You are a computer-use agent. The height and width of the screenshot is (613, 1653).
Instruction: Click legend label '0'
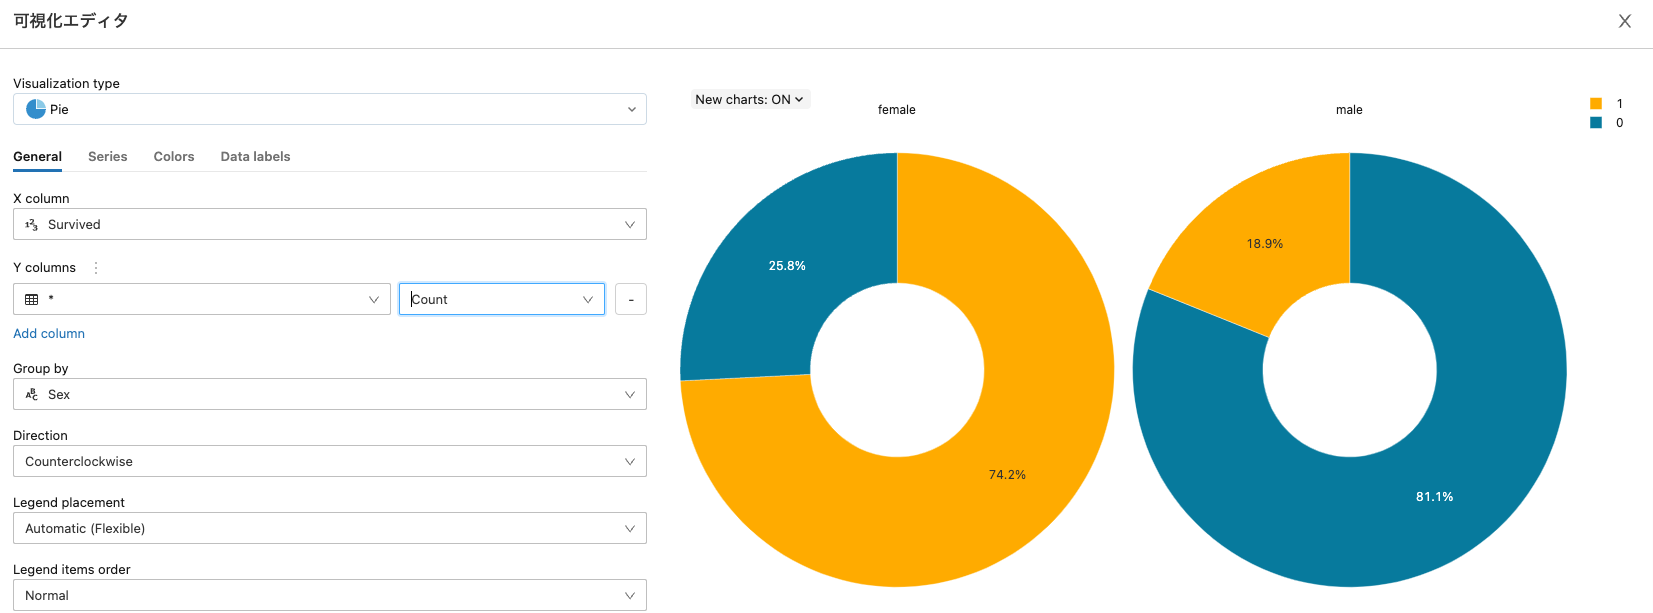point(1620,123)
